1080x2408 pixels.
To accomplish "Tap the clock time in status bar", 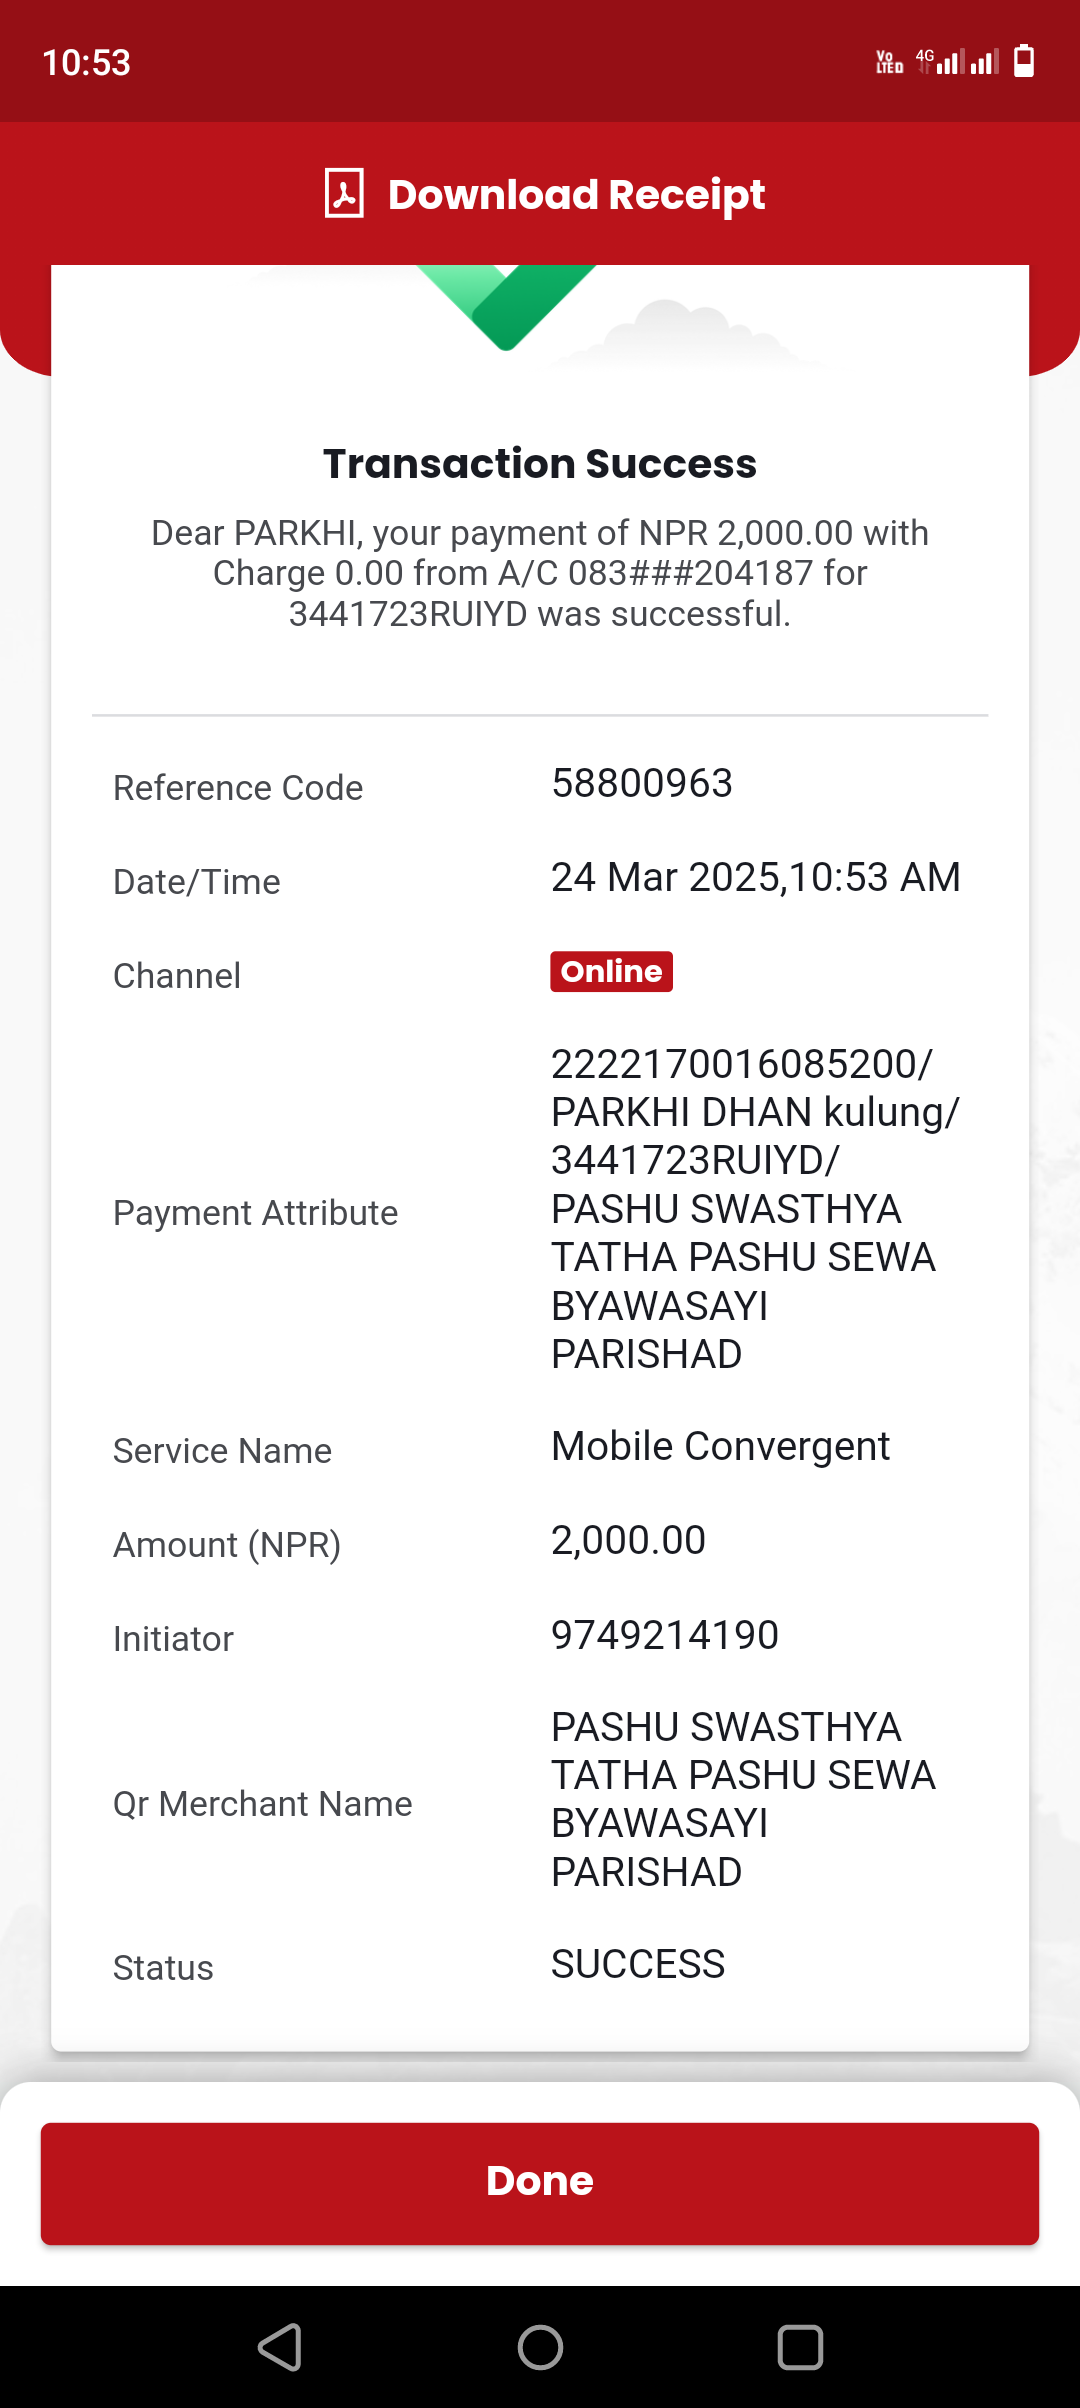I will 86,62.
